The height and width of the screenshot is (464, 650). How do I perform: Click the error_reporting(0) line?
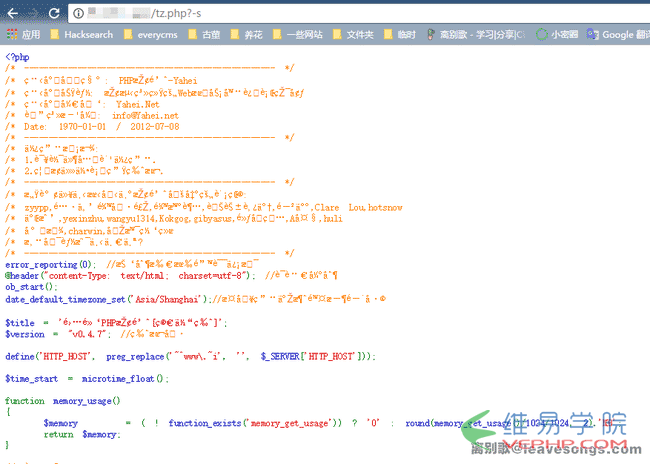tap(132, 265)
